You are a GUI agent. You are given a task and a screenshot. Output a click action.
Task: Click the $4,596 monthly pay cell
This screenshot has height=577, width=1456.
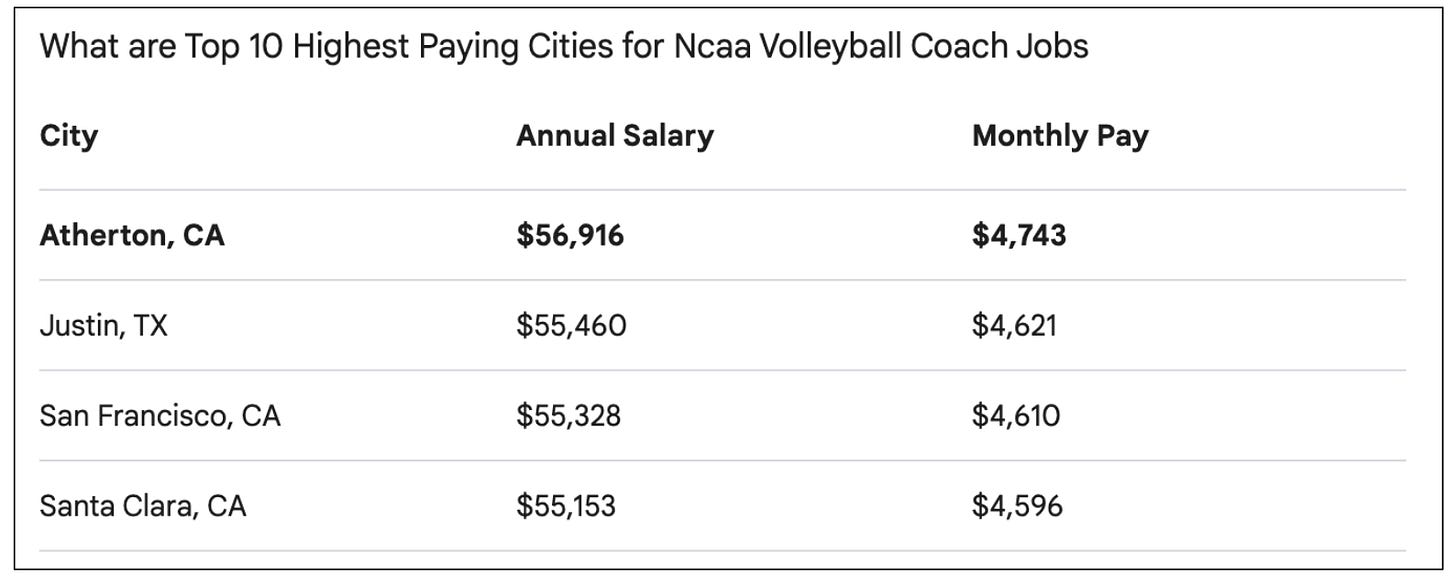click(1017, 507)
